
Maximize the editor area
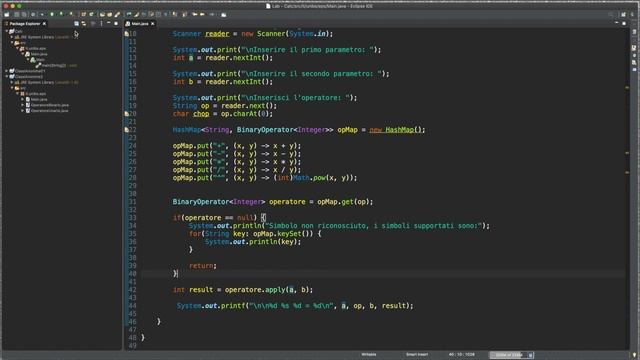(x=624, y=24)
